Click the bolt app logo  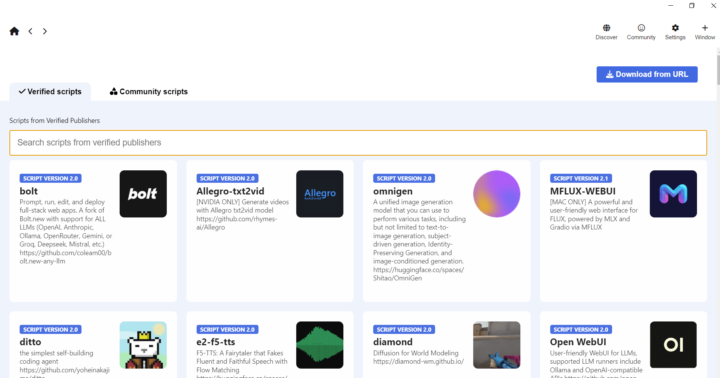tap(143, 194)
